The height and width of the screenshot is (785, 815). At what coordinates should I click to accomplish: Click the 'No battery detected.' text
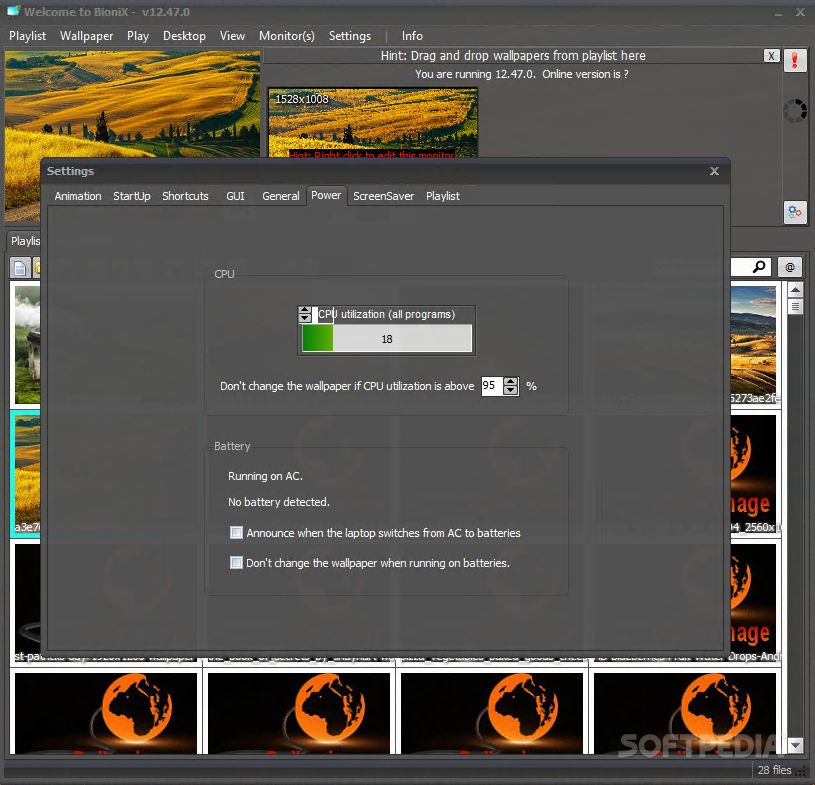tap(279, 502)
